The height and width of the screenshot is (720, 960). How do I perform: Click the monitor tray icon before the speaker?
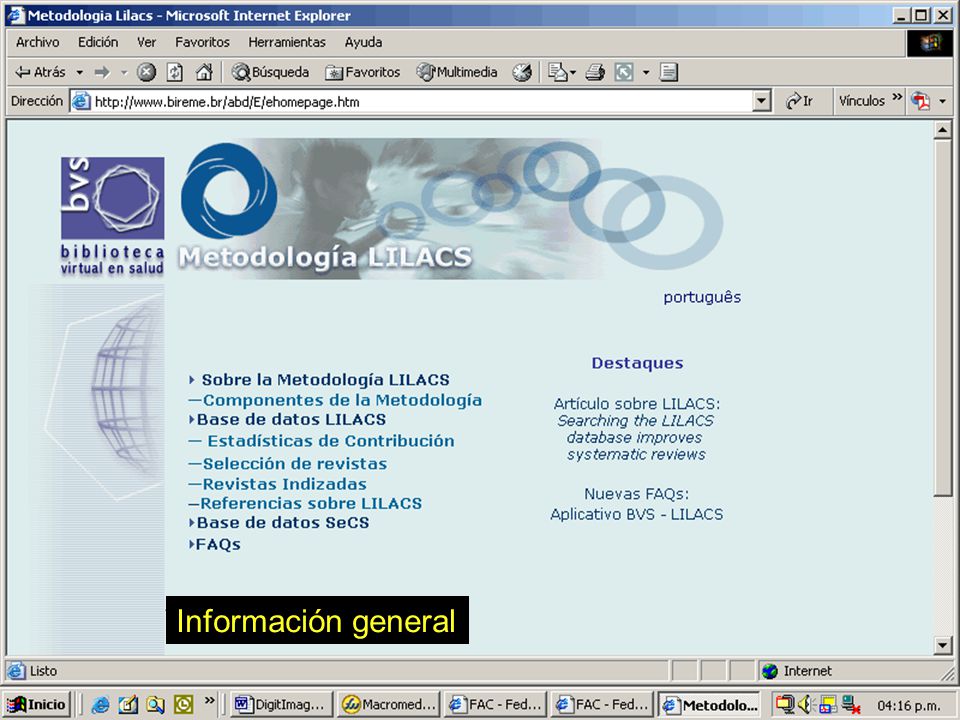[785, 705]
